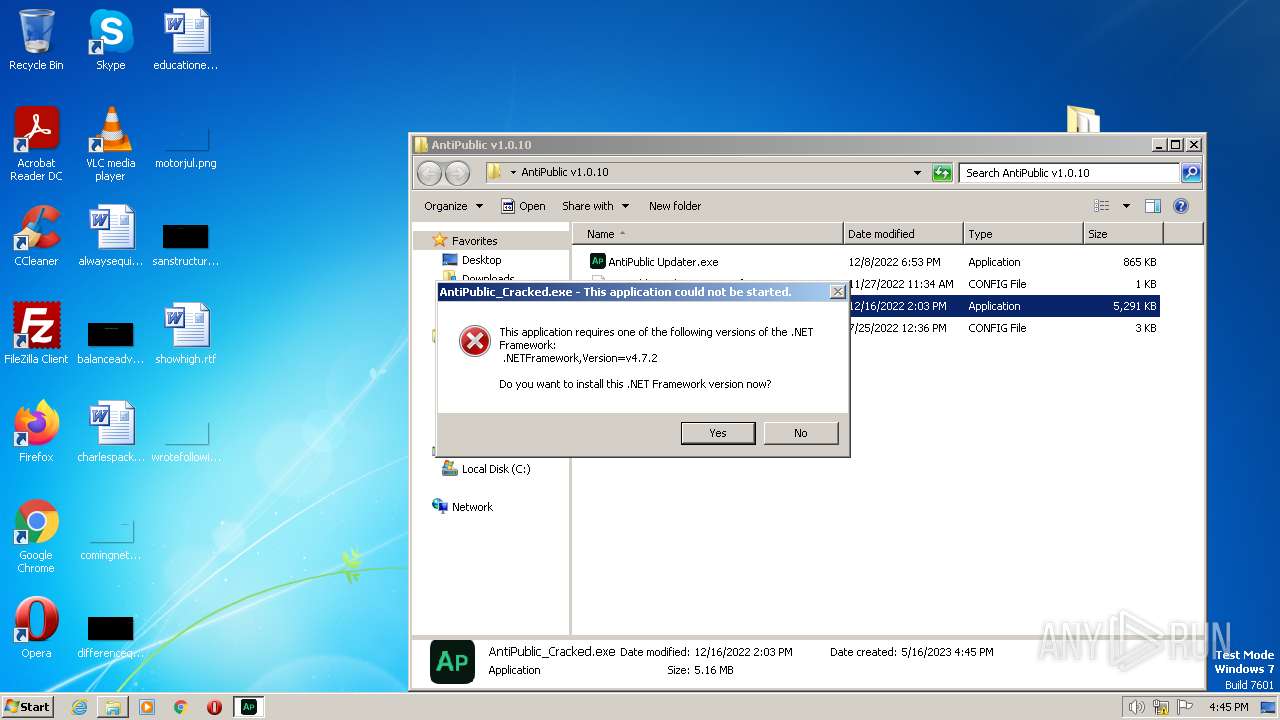Select the showhigh.rtf document icon

click(185, 334)
